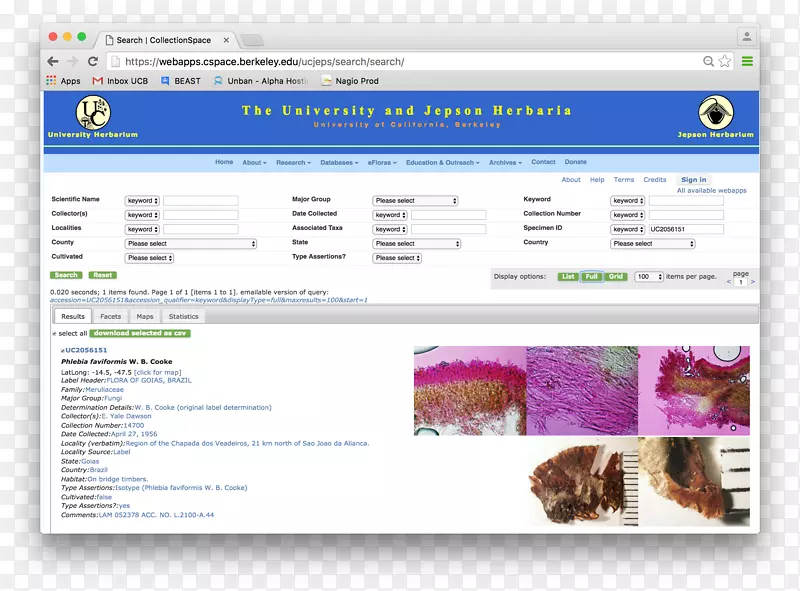This screenshot has height=591, width=800.
Task: Switch display option to Grid
Action: [x=616, y=276]
